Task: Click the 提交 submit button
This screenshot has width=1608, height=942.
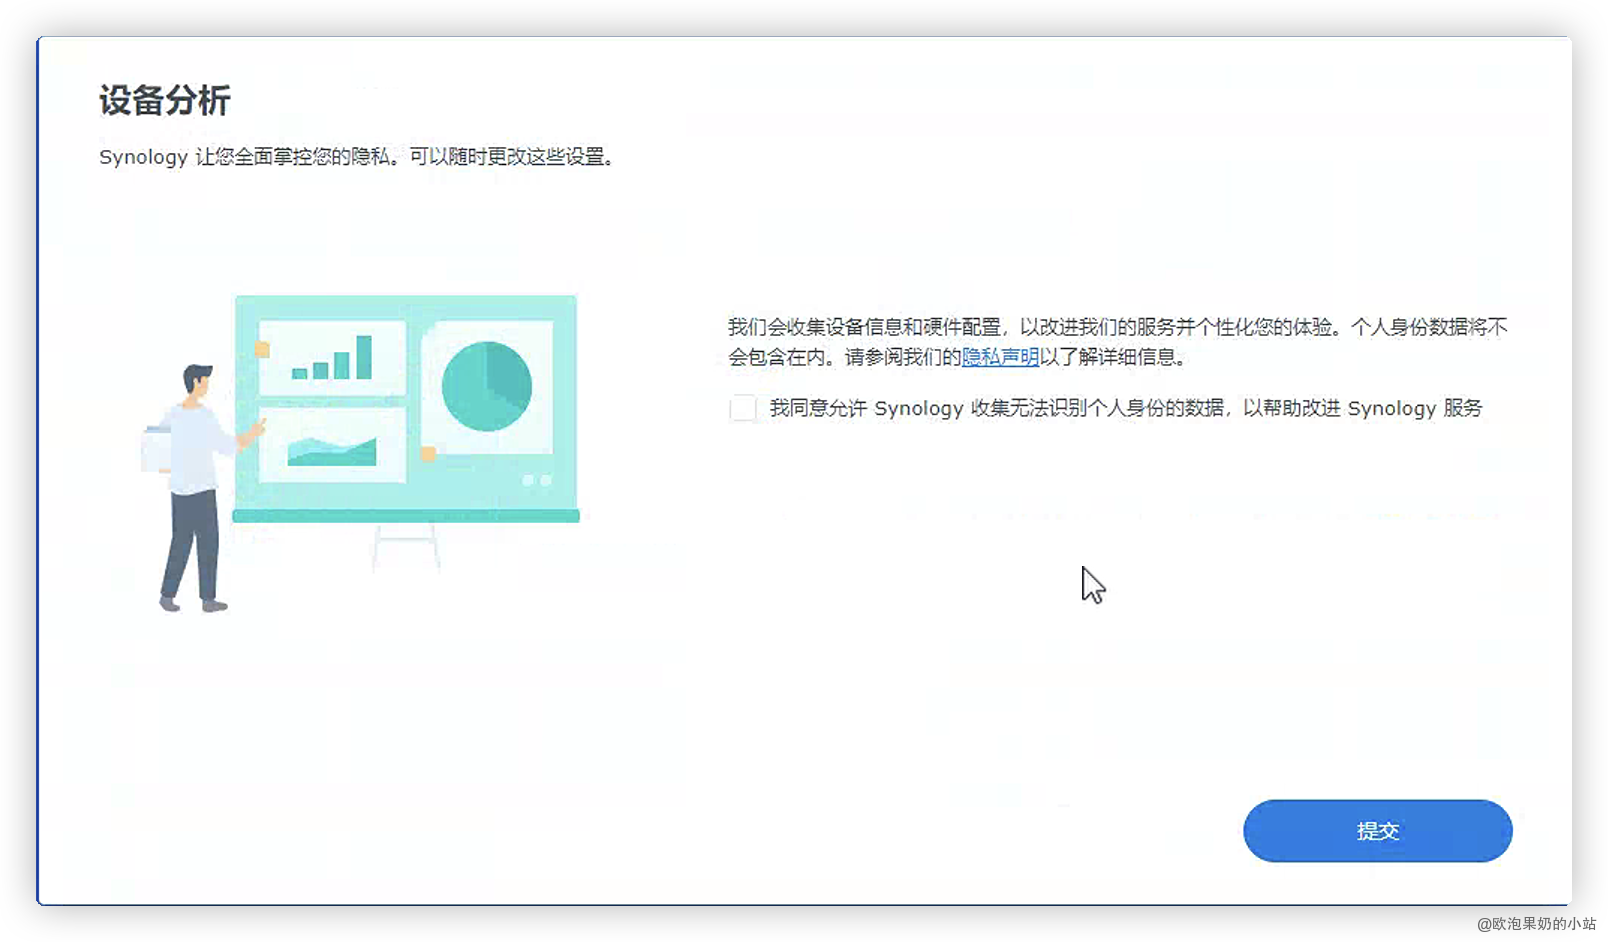Action: (1377, 831)
